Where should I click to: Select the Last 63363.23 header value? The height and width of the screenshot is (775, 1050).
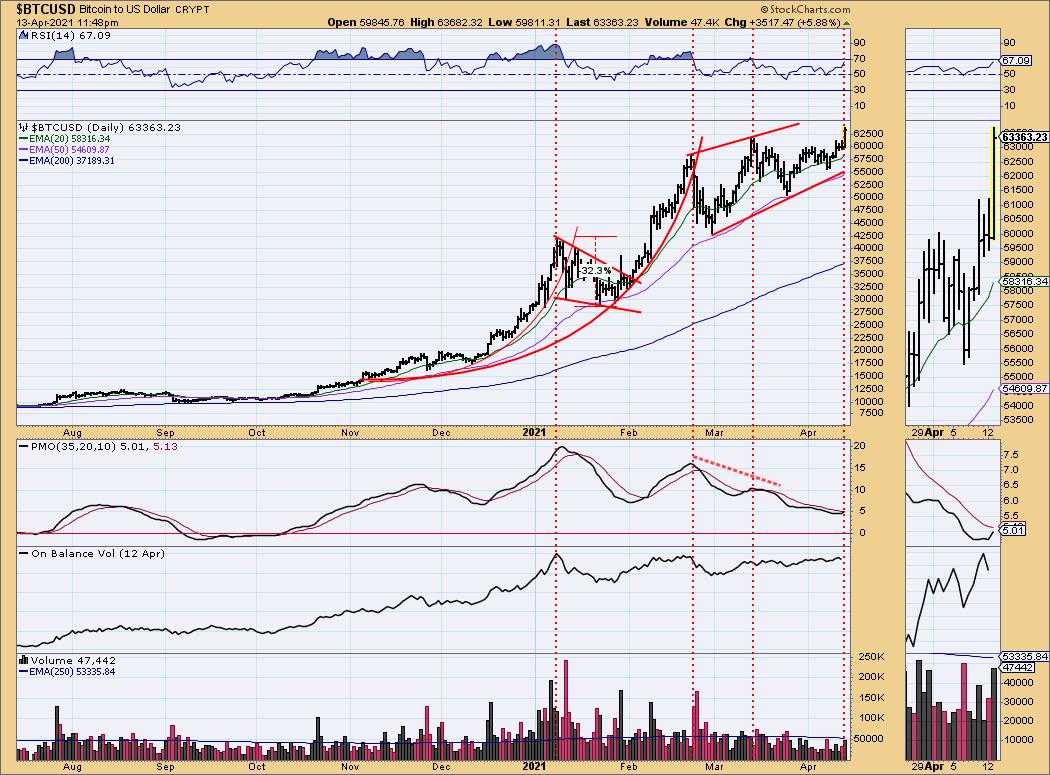(x=603, y=22)
